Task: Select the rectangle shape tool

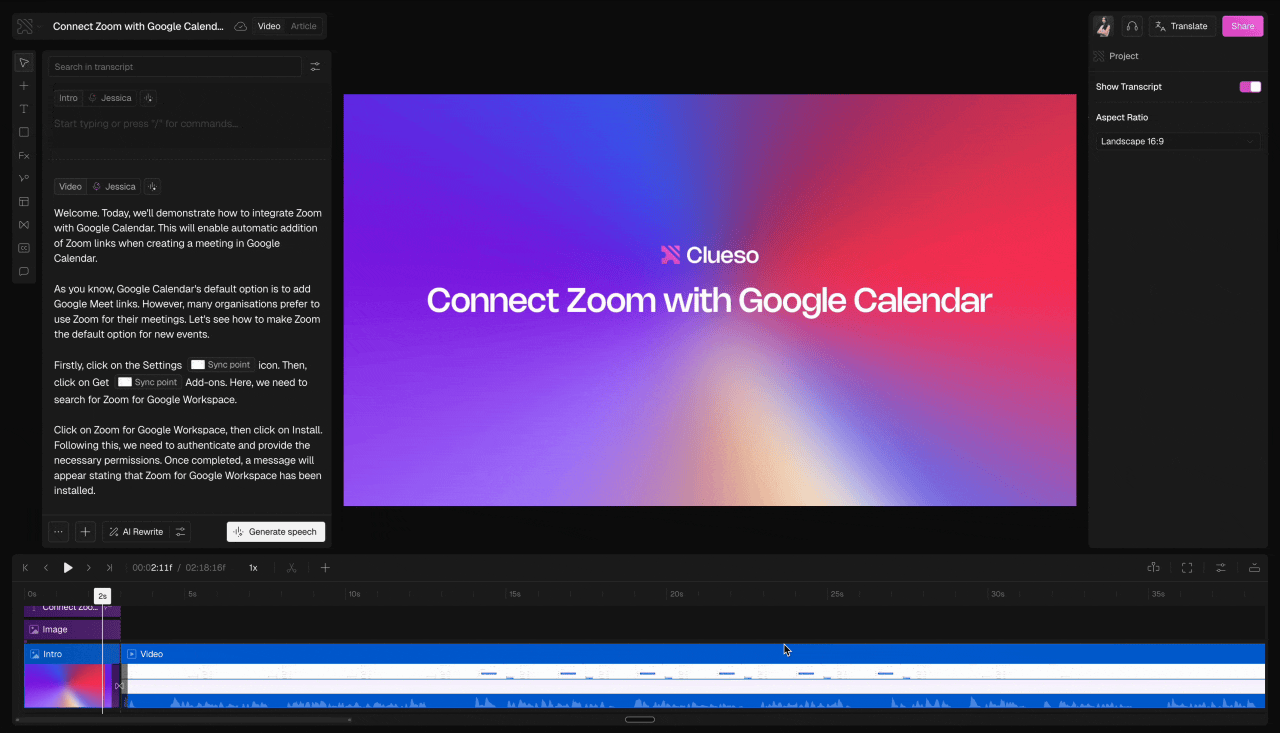Action: [24, 132]
